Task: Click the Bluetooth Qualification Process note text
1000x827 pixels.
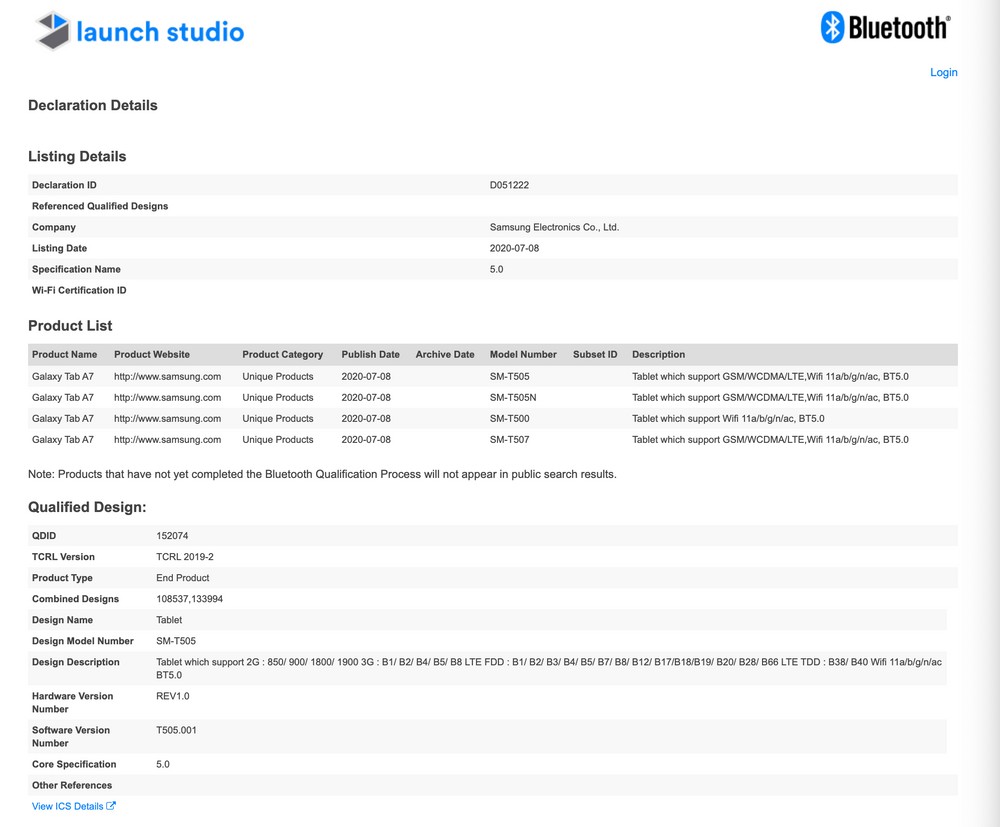Action: pos(322,474)
